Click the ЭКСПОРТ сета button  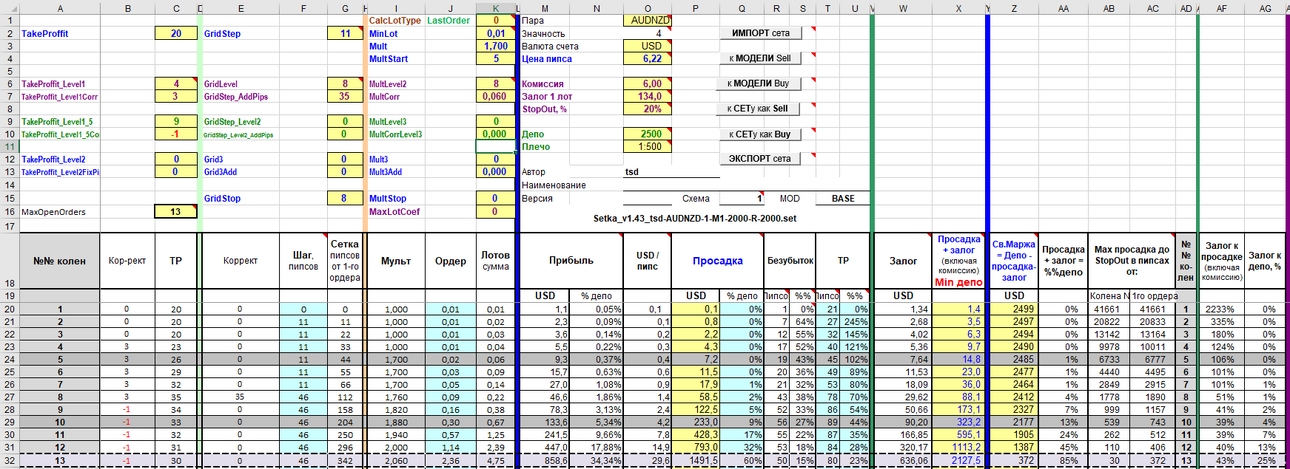[x=760, y=158]
